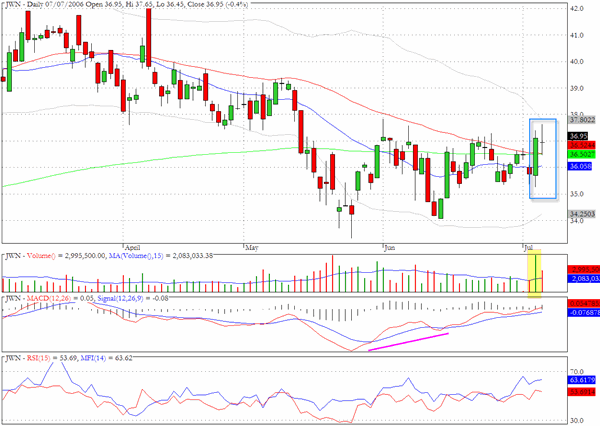Click the 42.0 price axis label
Screen dimensions: 600x426
(x=576, y=8)
